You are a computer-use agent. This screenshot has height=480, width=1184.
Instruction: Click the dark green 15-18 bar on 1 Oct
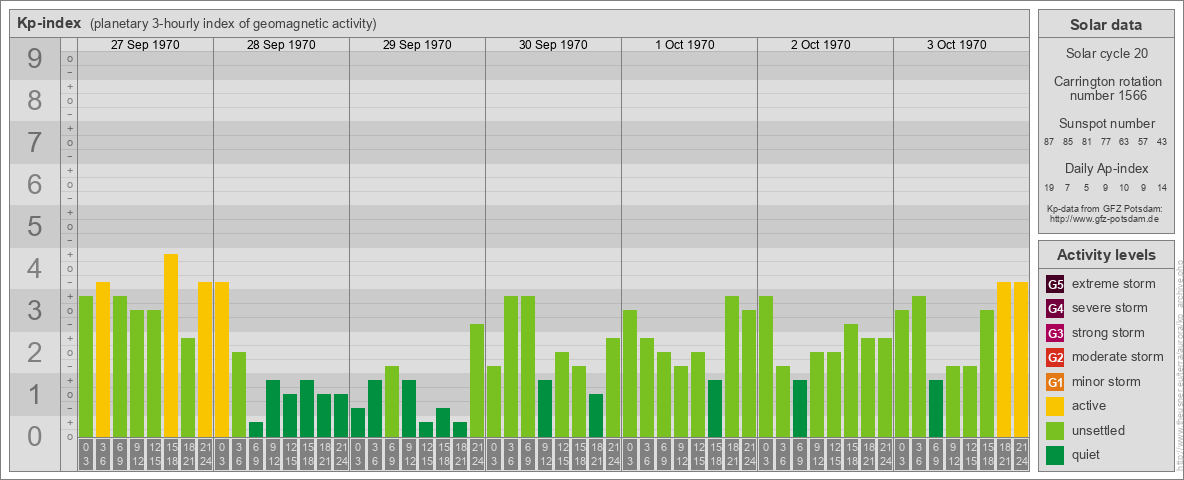coord(714,408)
